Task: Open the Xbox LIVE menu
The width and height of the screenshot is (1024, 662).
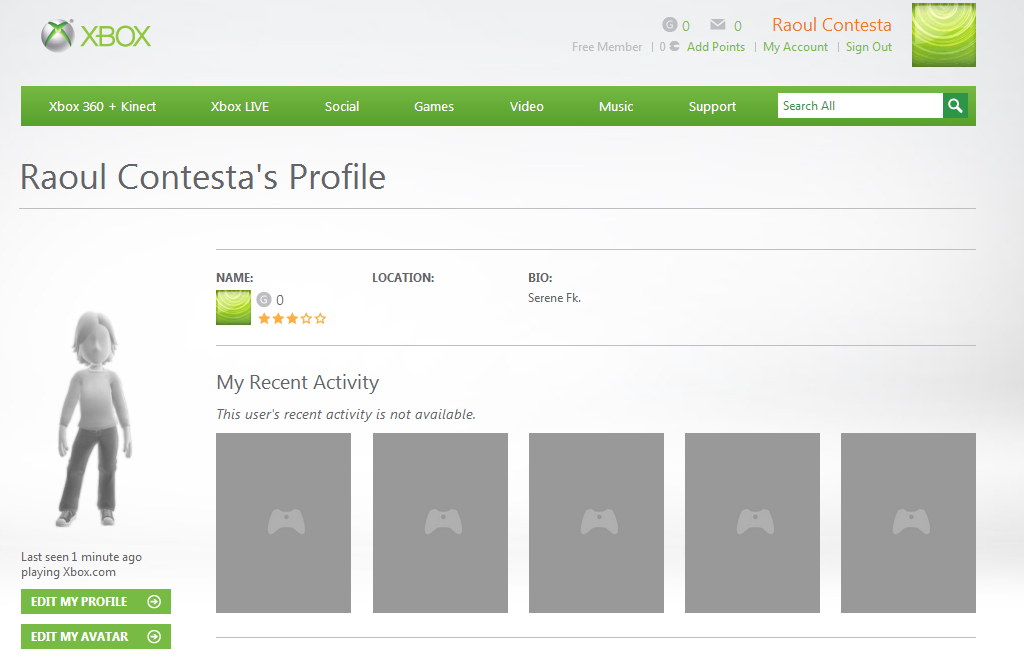Action: [x=240, y=106]
